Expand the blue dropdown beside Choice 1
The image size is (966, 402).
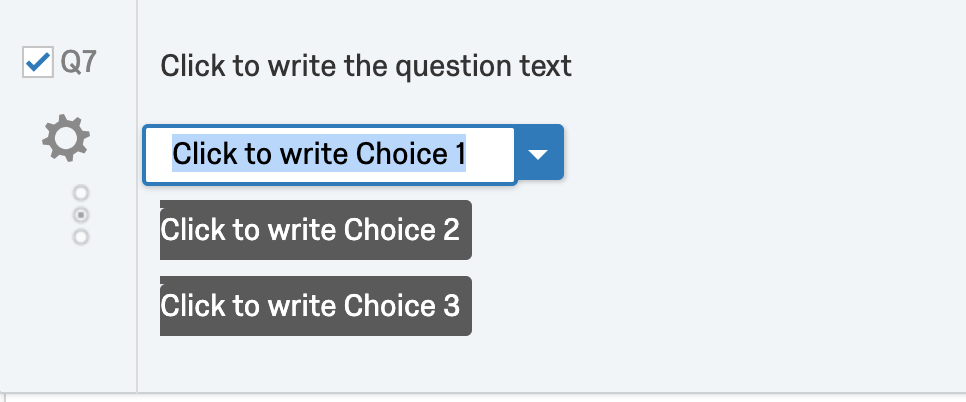pyautogui.click(x=539, y=154)
